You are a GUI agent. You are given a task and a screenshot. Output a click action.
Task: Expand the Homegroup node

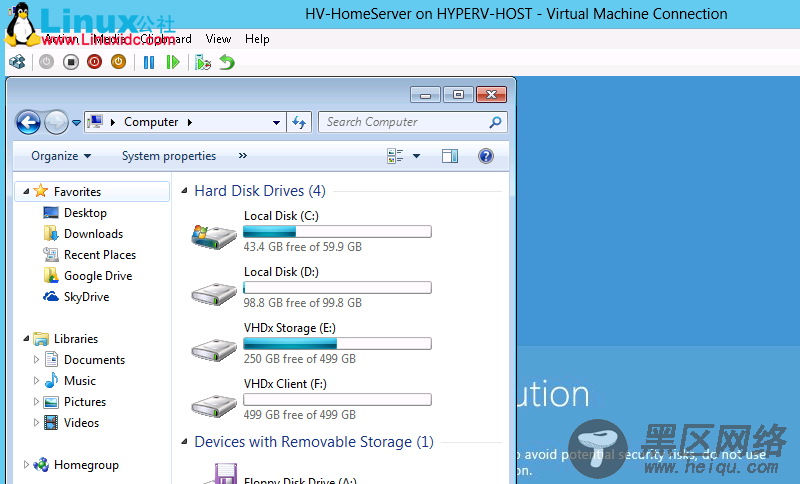point(26,464)
